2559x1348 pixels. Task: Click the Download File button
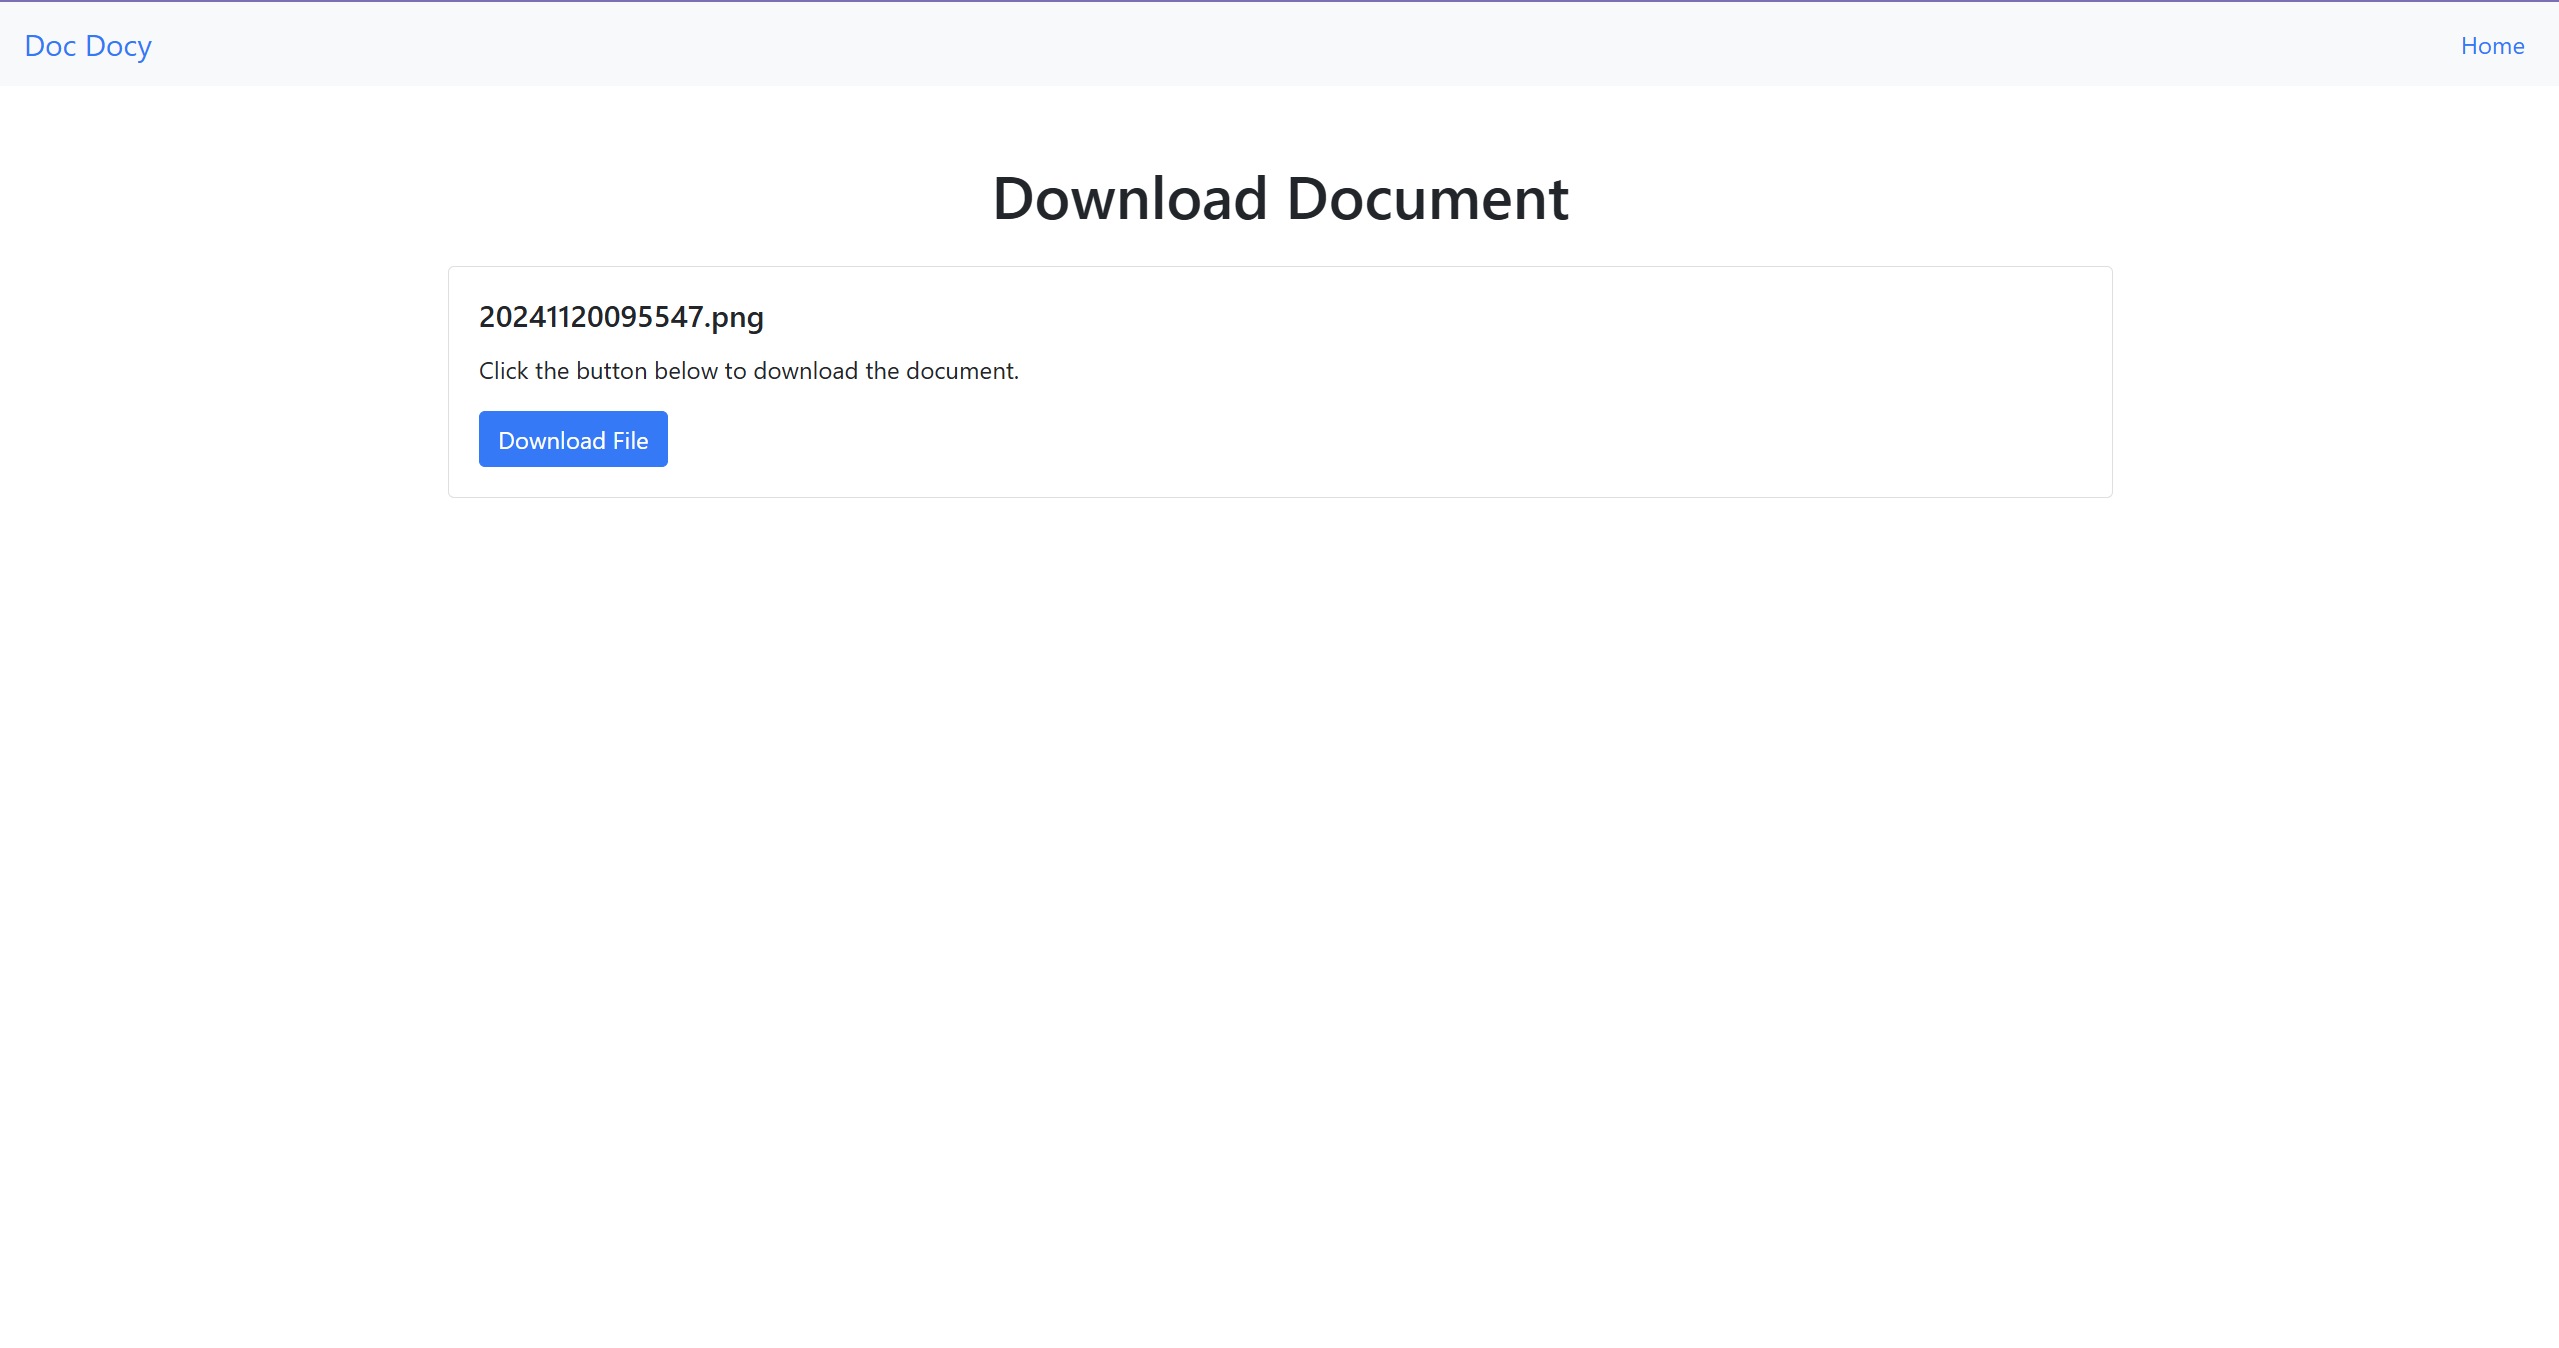coord(573,439)
